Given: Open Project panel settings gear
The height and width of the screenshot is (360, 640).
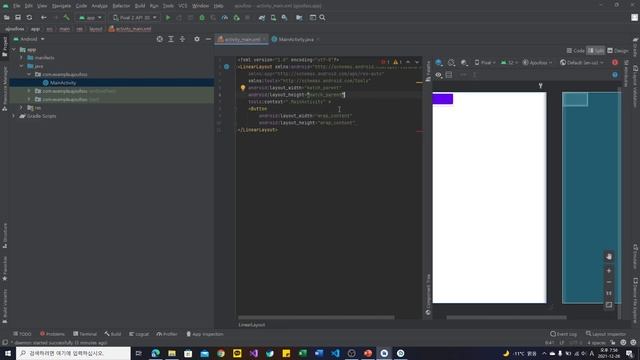Looking at the screenshot, I should coord(197,39).
